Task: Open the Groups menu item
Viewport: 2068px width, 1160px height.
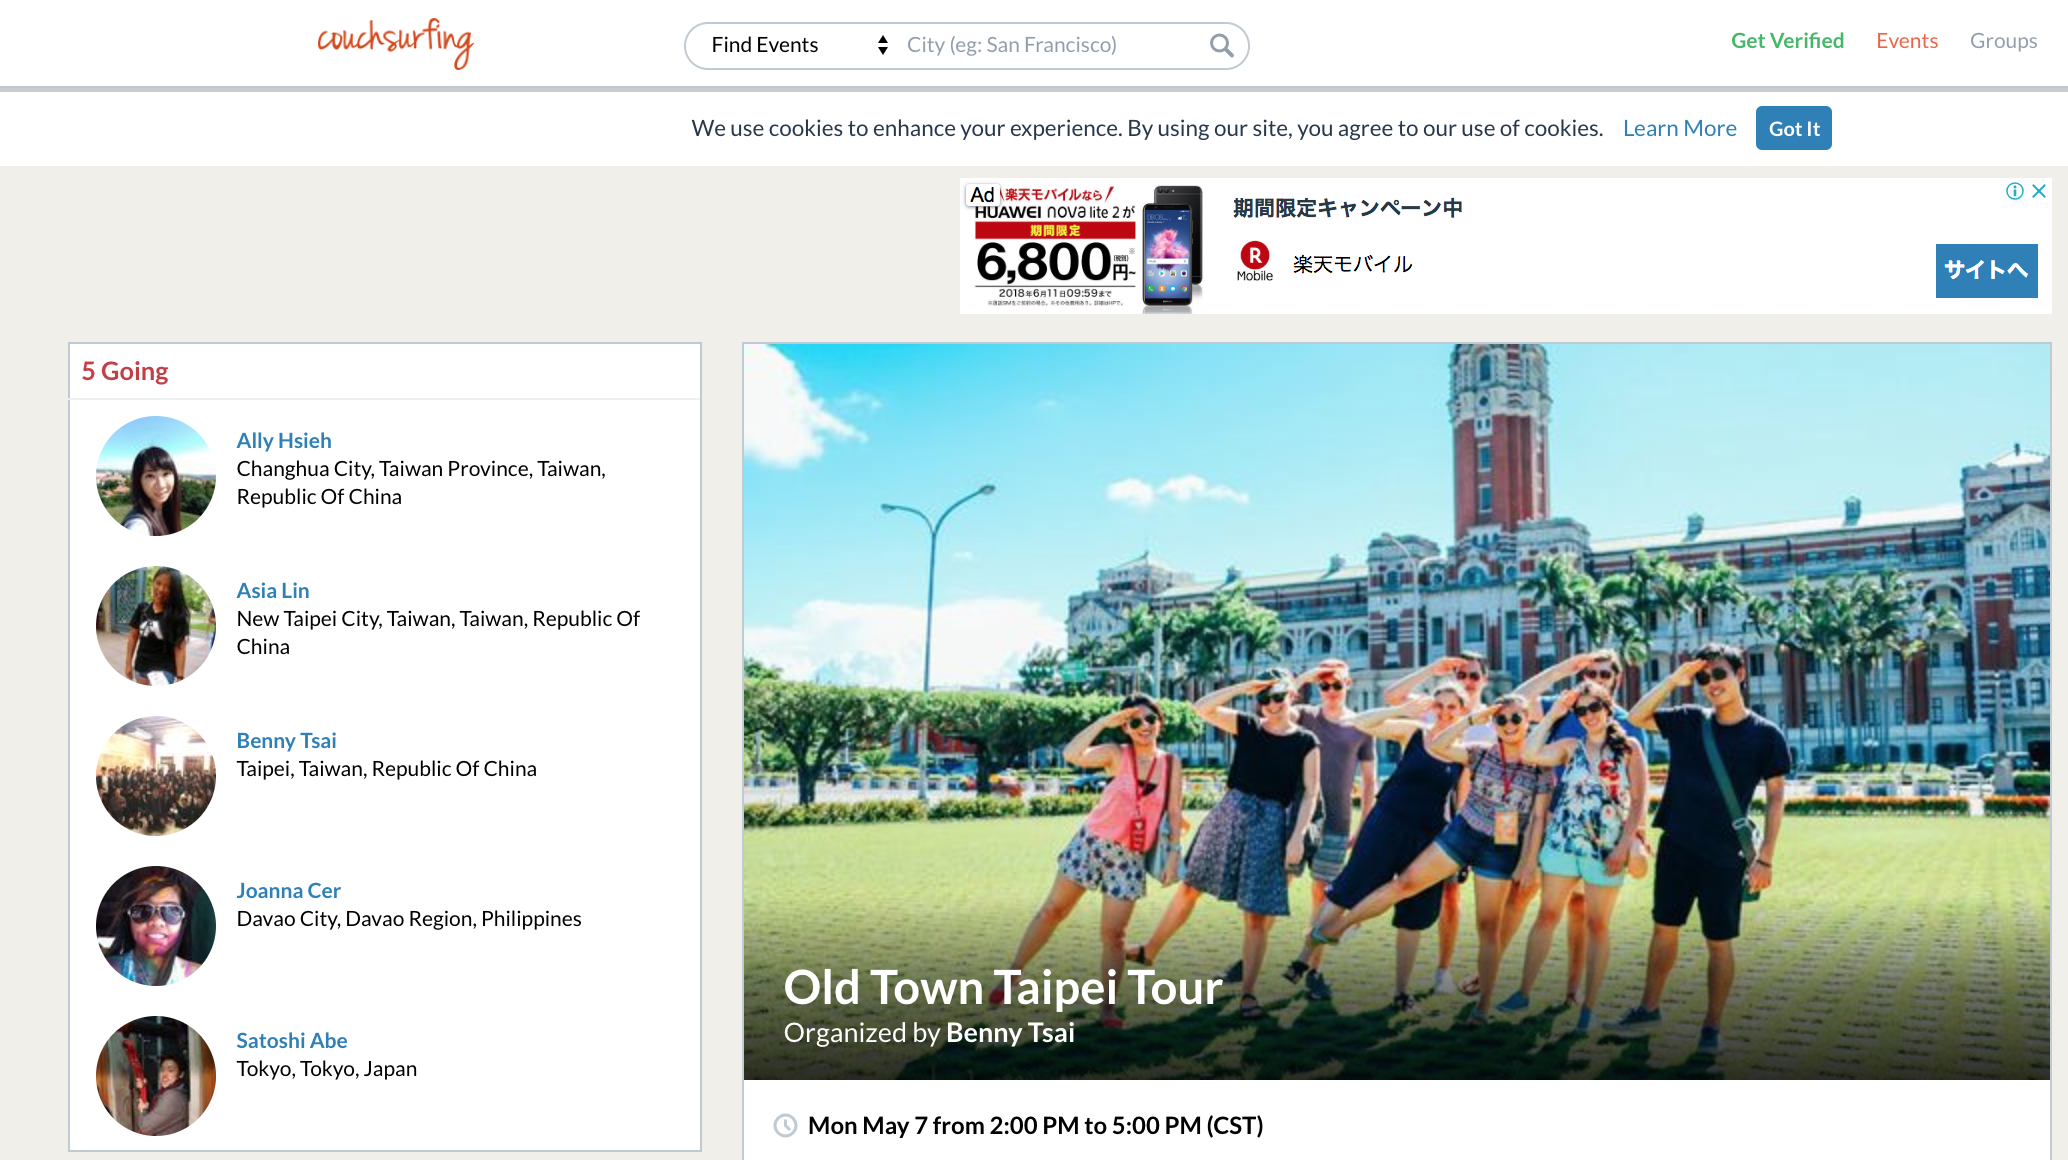Action: tap(2003, 41)
